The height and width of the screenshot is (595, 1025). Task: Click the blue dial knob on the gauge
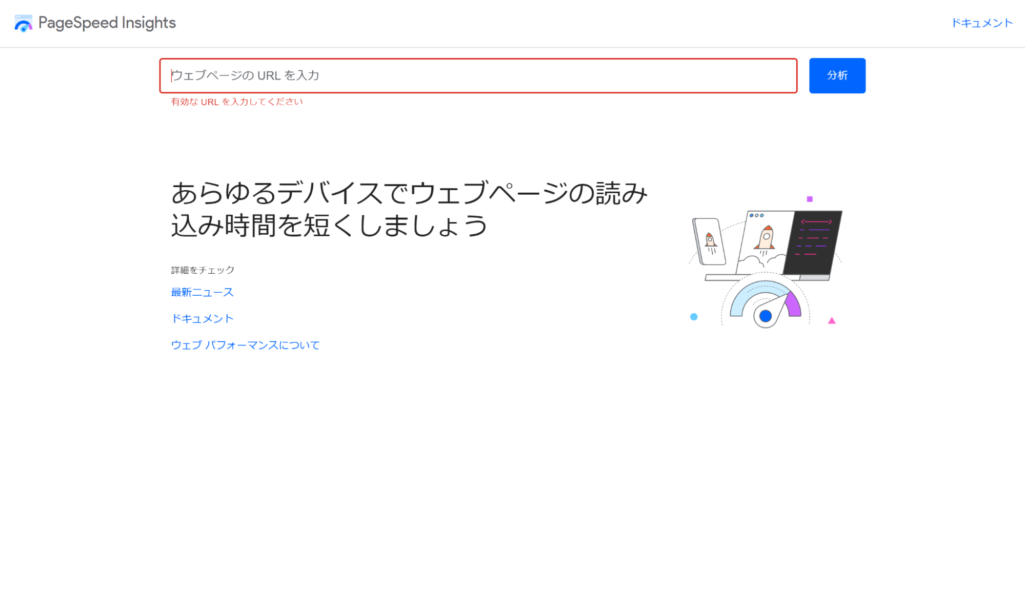[x=765, y=316]
